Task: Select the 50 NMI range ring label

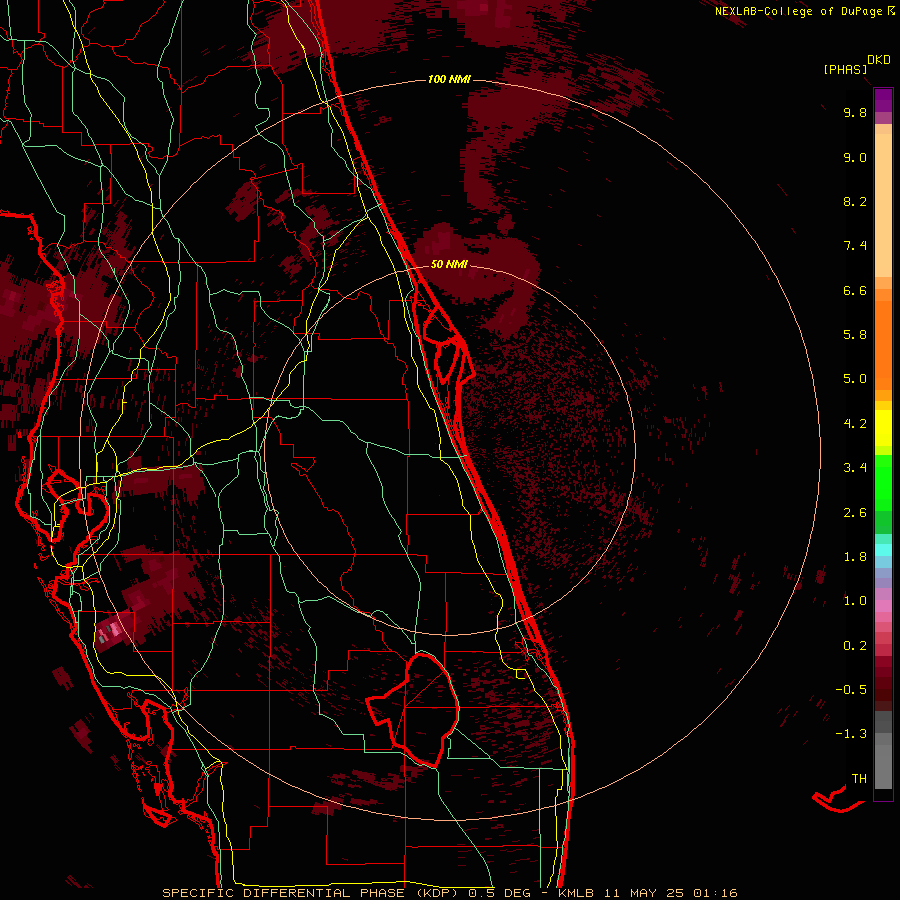Action: point(449,265)
